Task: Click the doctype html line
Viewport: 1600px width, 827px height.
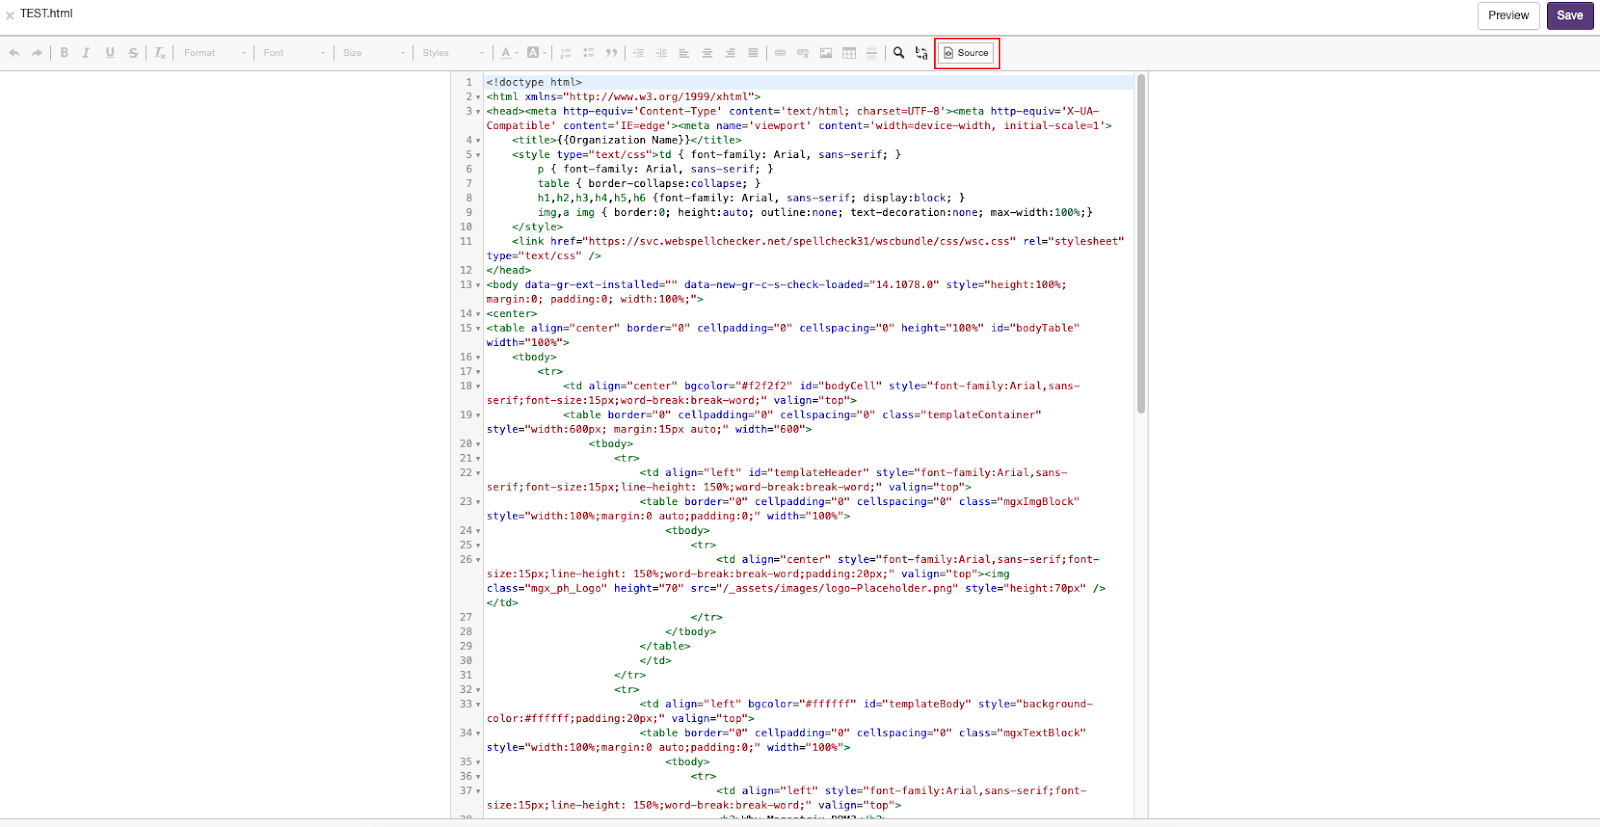Action: tap(534, 82)
